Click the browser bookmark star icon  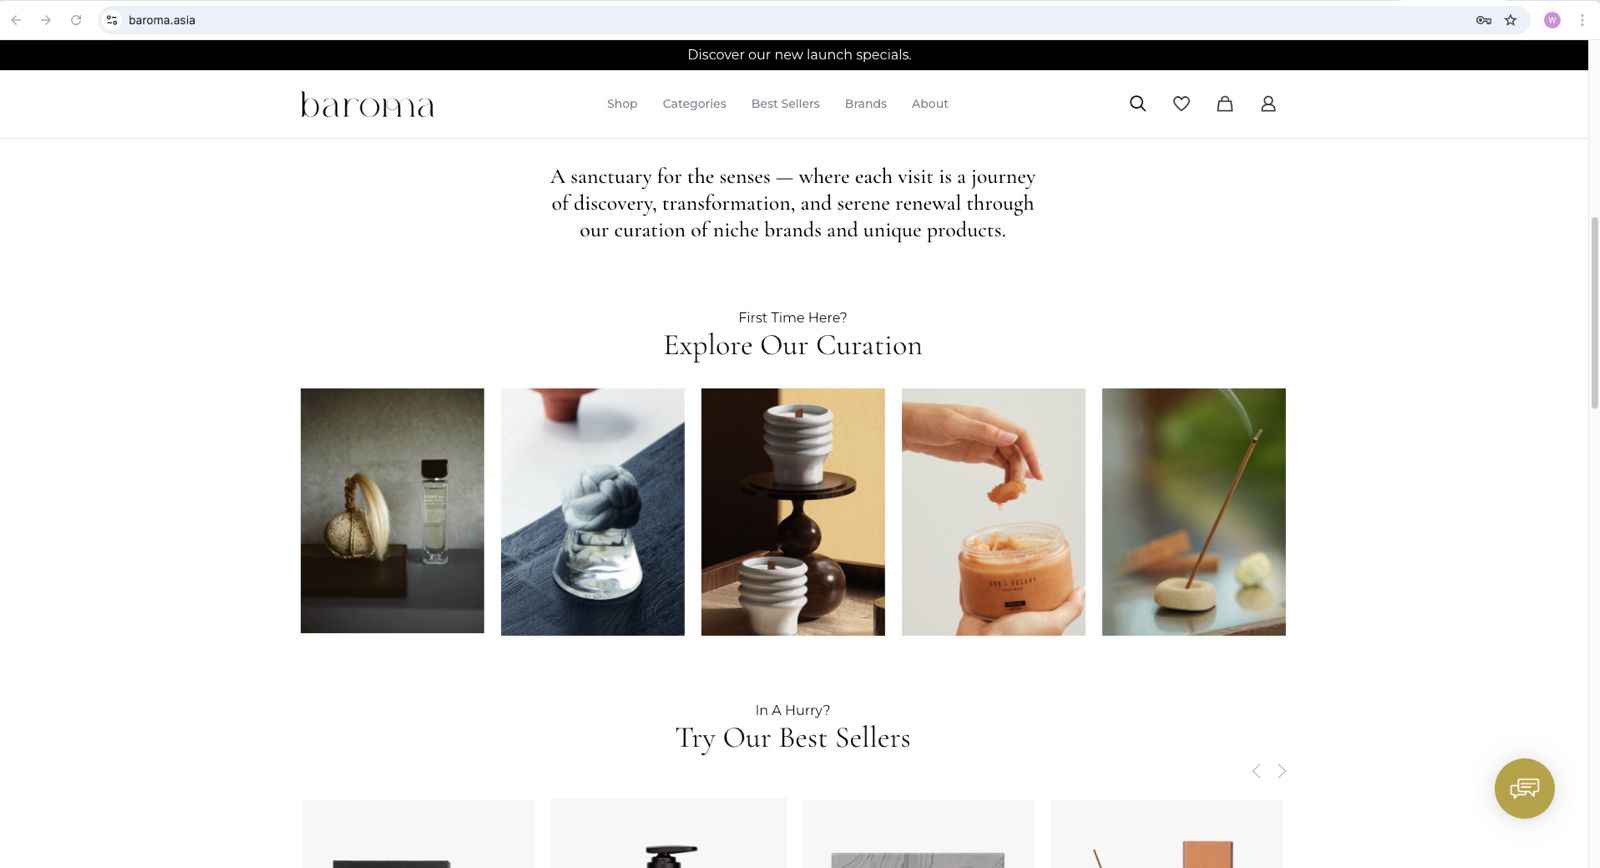coord(1510,20)
